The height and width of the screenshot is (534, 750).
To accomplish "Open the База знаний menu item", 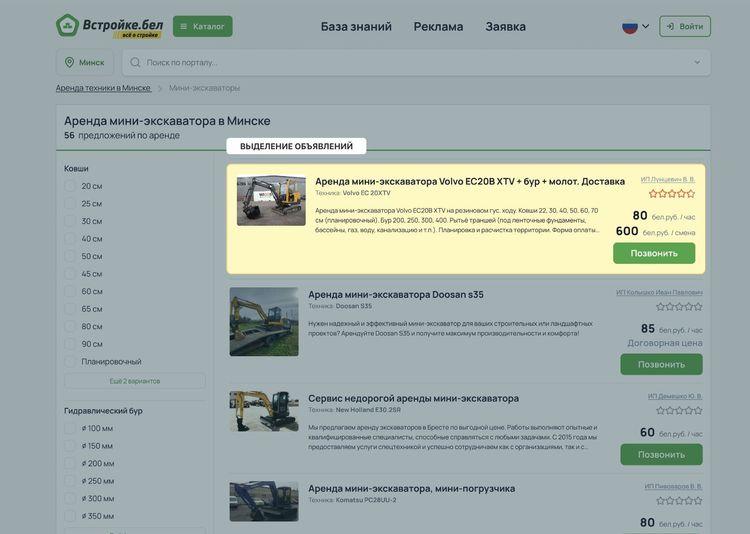I will click(x=356, y=27).
